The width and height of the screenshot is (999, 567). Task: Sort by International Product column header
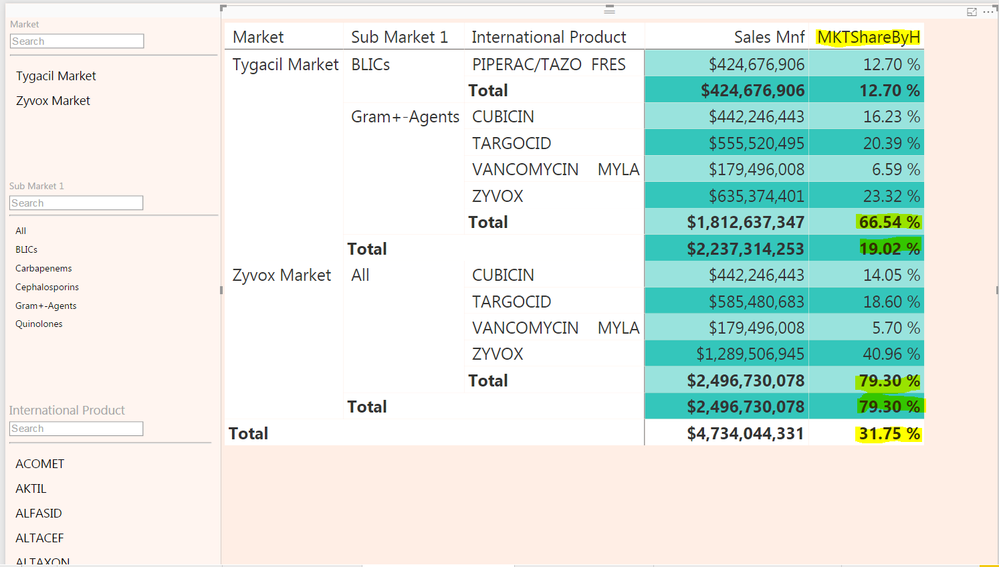pos(549,37)
